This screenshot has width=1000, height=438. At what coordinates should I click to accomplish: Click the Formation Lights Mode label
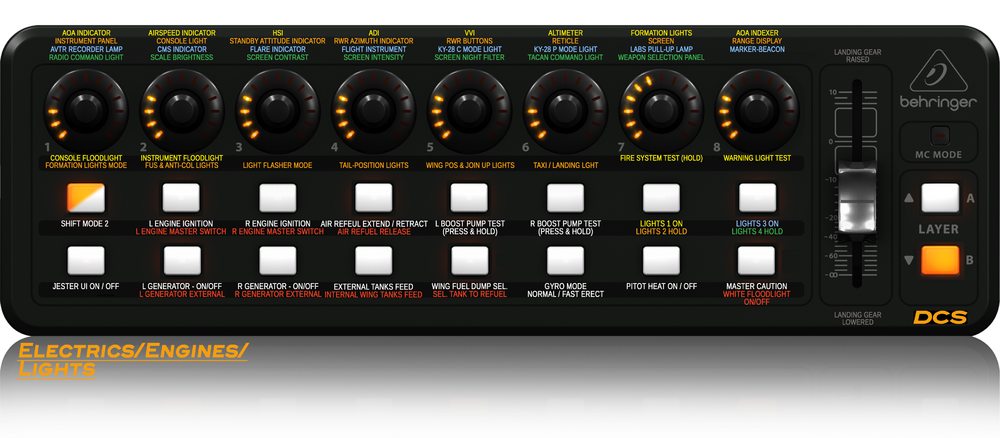pos(86,166)
